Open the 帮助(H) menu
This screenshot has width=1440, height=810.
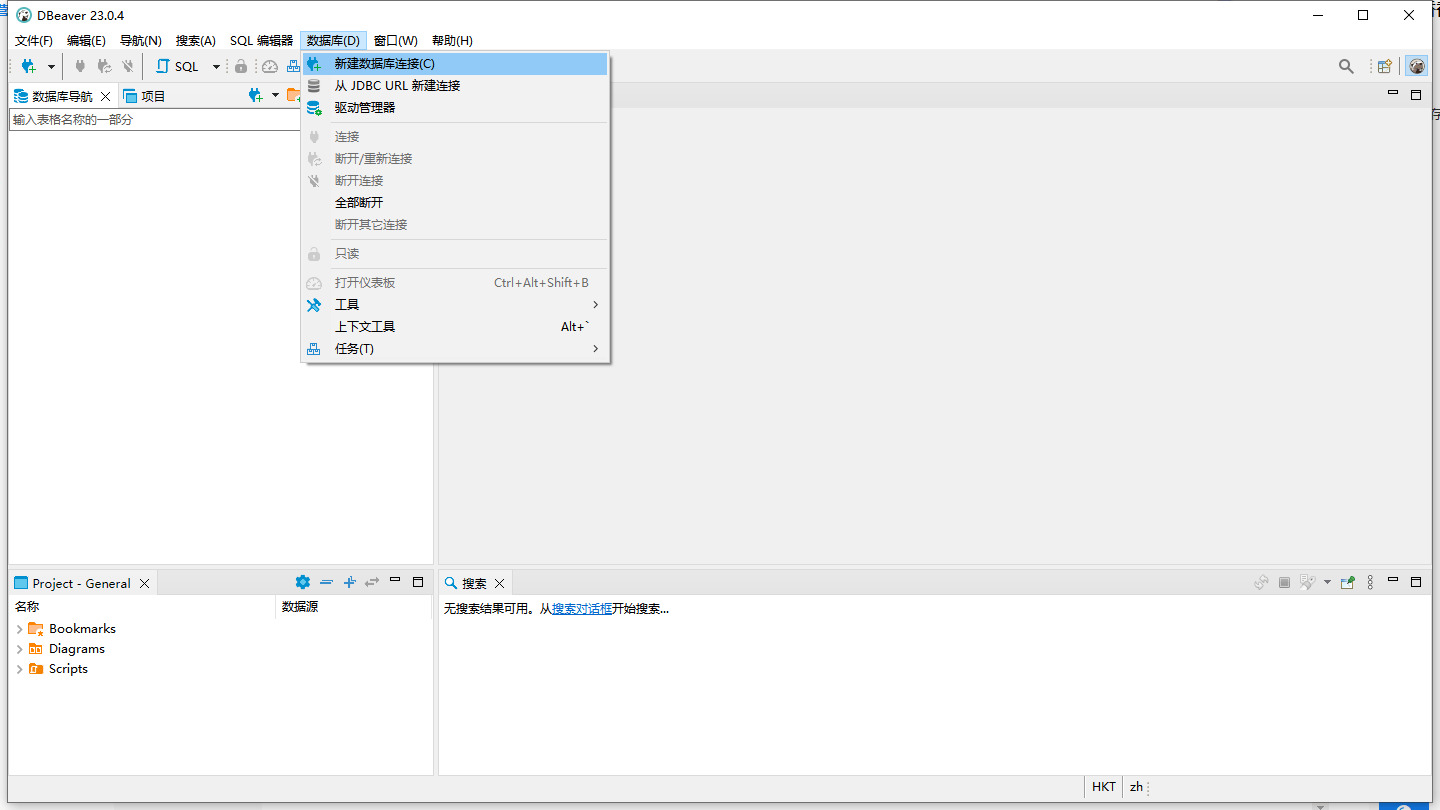[x=452, y=41]
